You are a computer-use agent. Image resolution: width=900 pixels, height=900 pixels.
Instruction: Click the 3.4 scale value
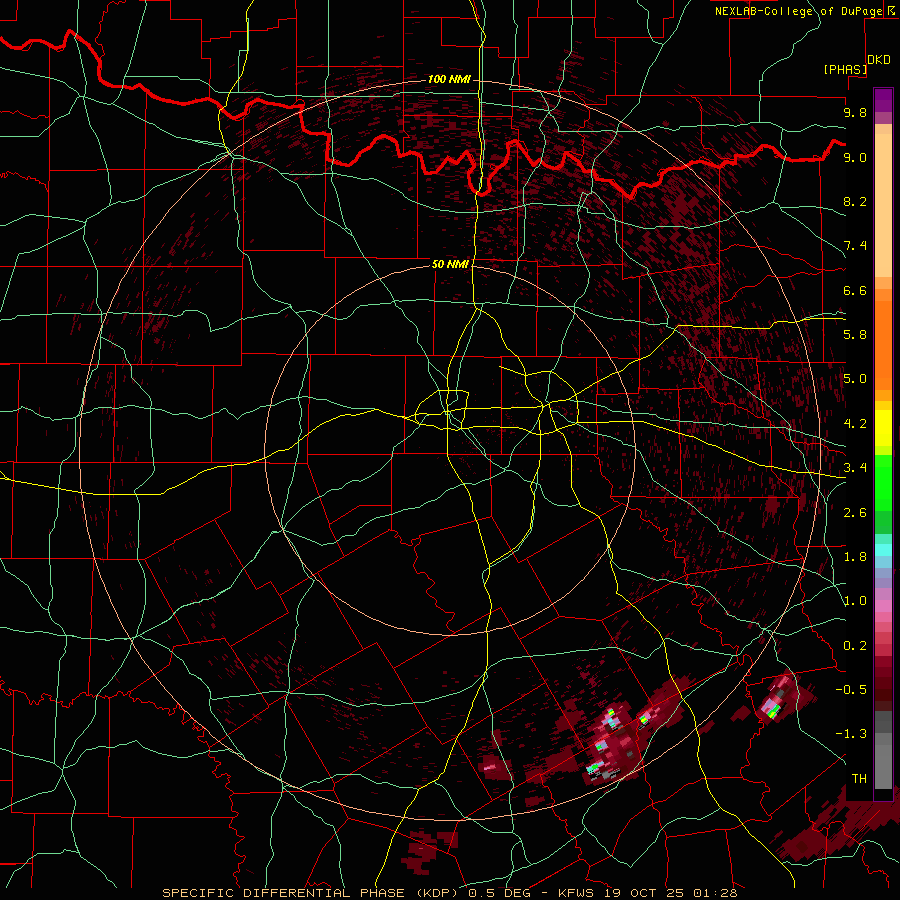(x=855, y=468)
